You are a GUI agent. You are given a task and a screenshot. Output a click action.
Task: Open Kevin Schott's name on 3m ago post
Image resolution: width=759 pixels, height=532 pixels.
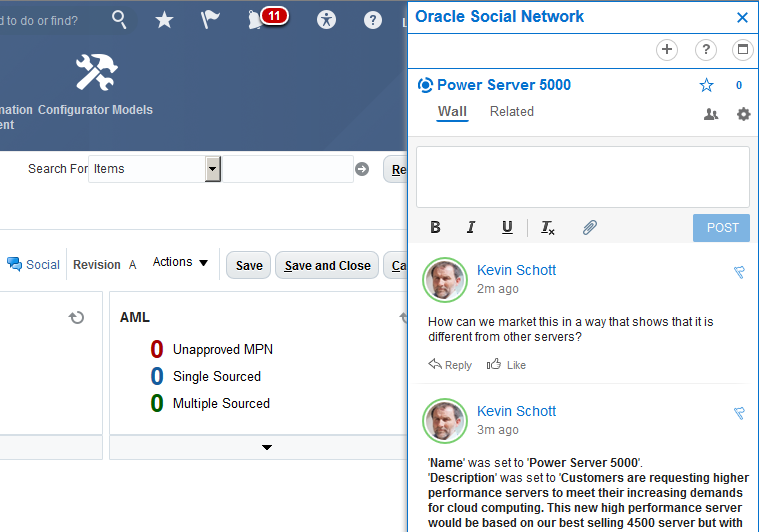[516, 411]
